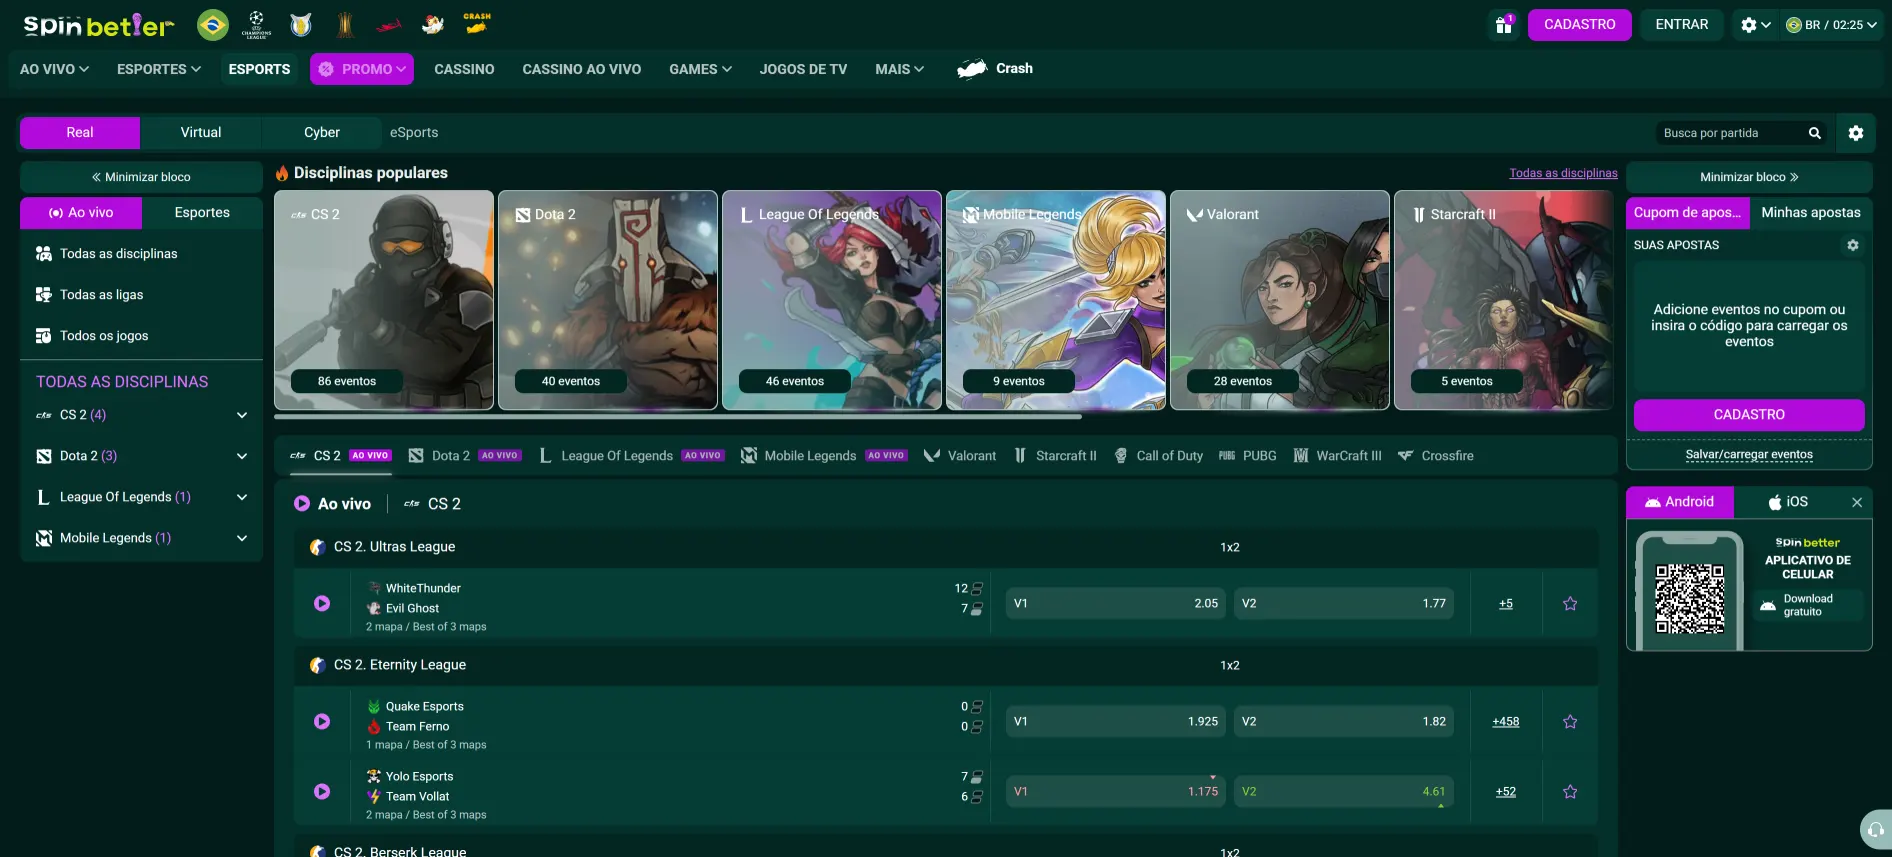Open +458 more markets link
The image size is (1892, 857).
click(1505, 721)
